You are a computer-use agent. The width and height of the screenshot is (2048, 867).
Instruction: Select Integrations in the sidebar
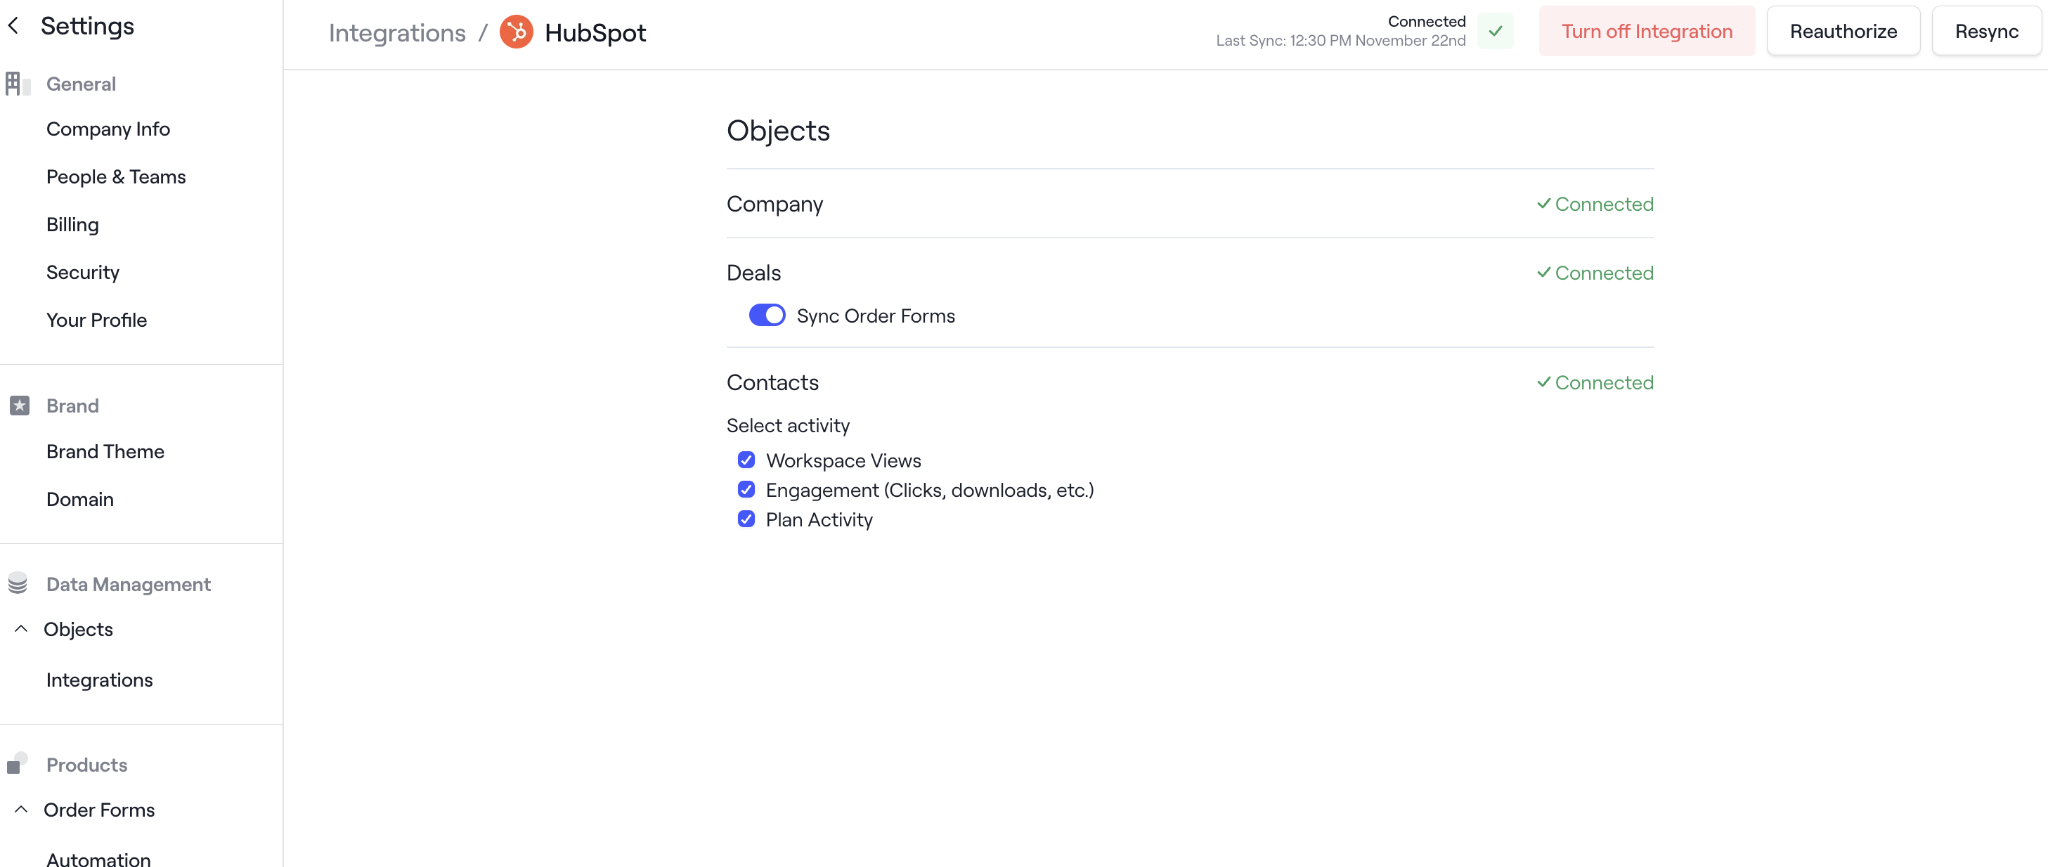[99, 680]
